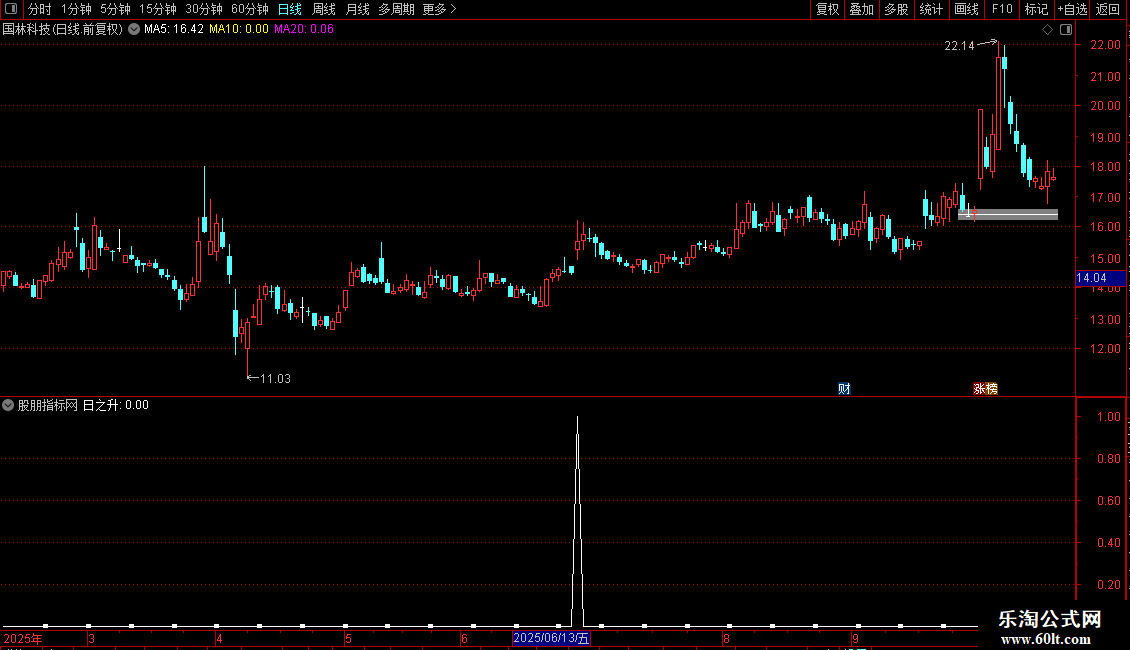The image size is (1130, 650).
Task: Open the 多股 multi-stock view
Action: coord(896,9)
